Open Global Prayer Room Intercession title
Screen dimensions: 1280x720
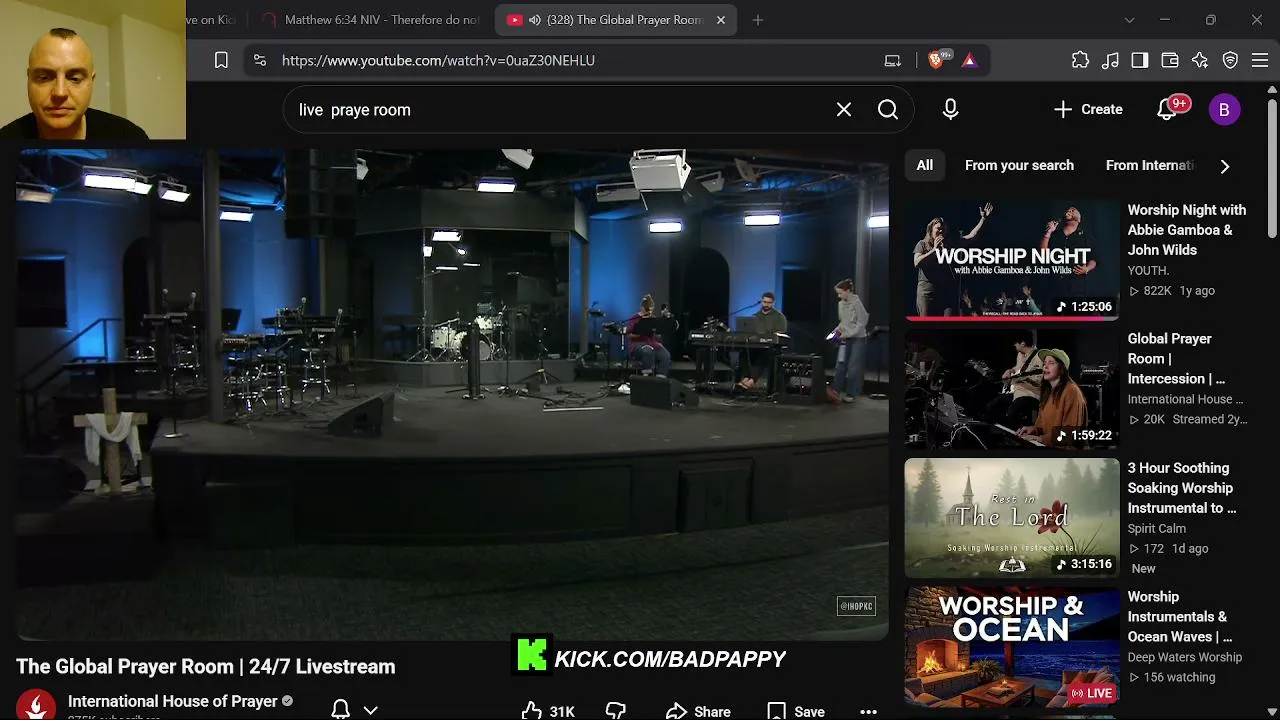coord(1176,359)
